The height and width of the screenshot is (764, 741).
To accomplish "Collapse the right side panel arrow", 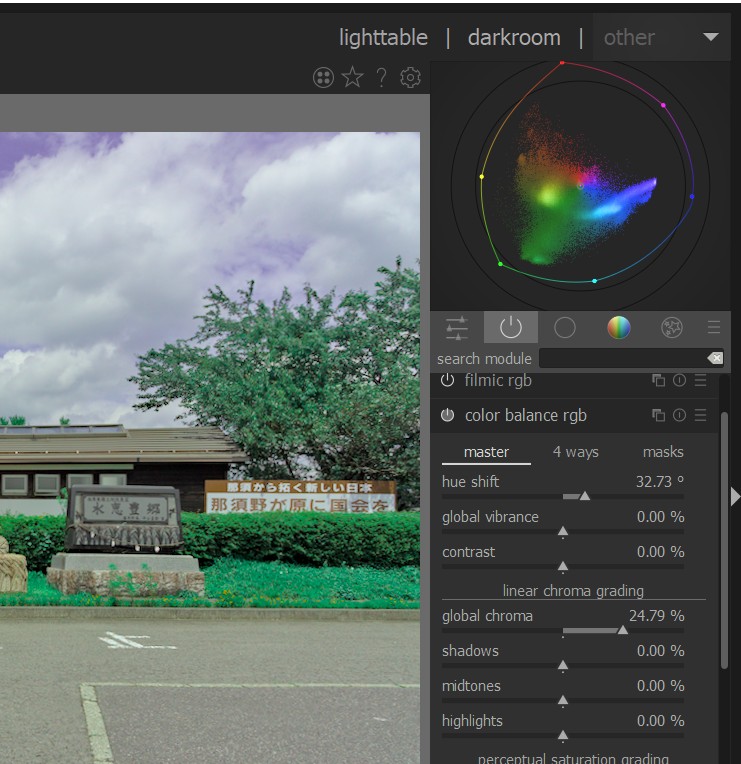I will click(x=735, y=497).
